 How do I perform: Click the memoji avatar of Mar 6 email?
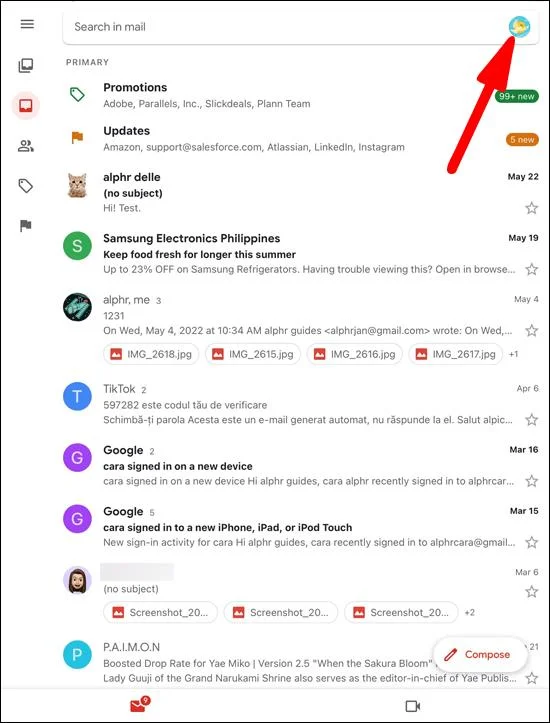coord(77,580)
